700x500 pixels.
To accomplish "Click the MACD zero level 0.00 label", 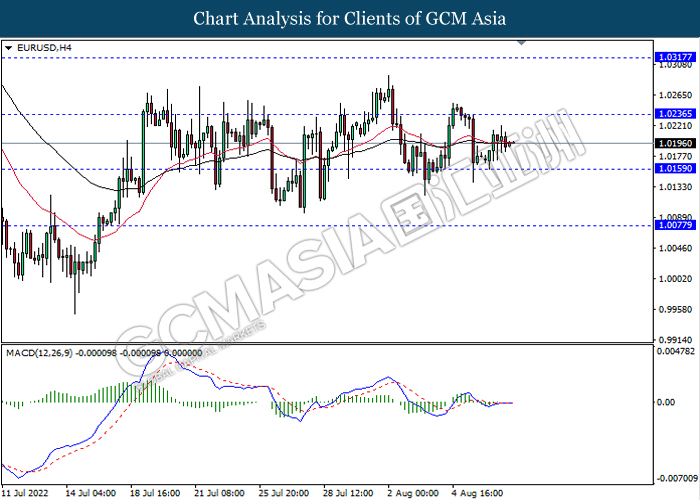I will pyautogui.click(x=666, y=402).
